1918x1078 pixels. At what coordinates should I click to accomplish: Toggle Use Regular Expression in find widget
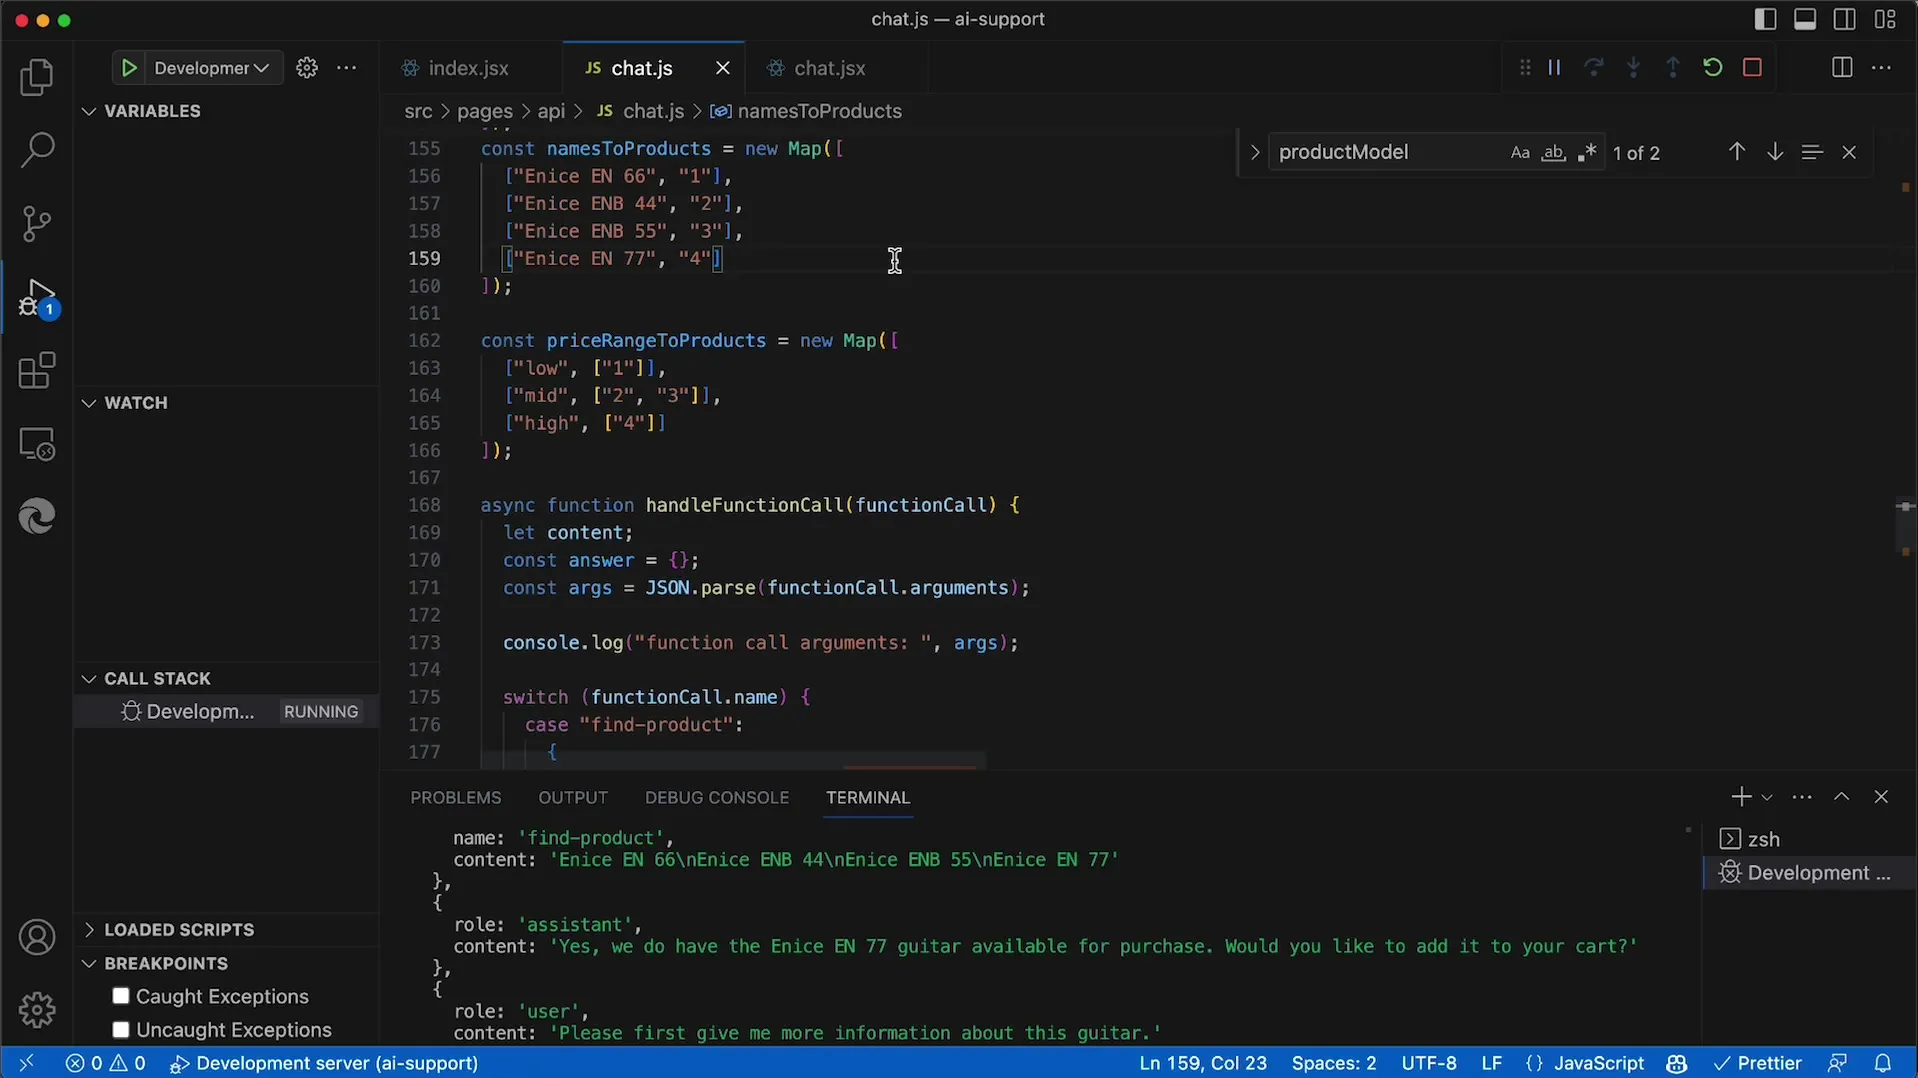1586,152
